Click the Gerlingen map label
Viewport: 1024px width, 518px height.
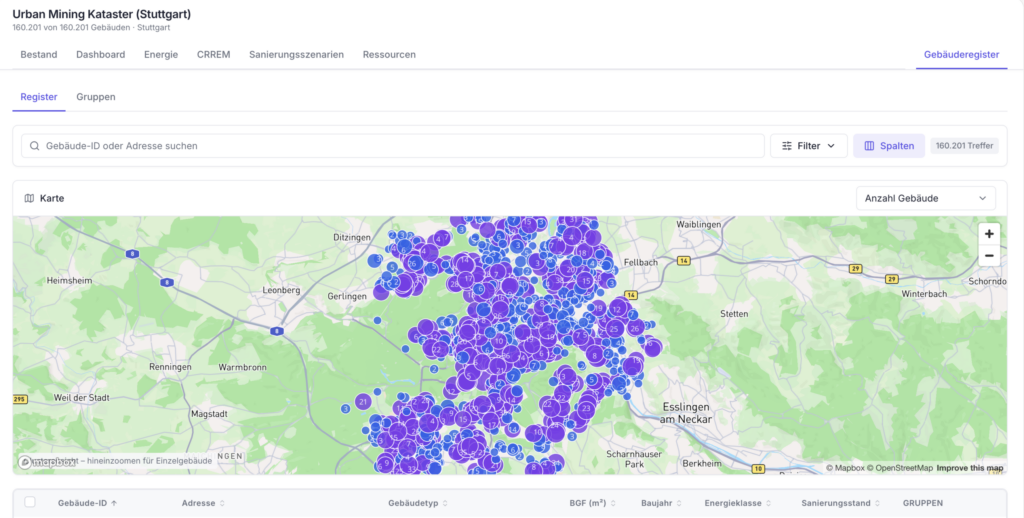click(347, 296)
